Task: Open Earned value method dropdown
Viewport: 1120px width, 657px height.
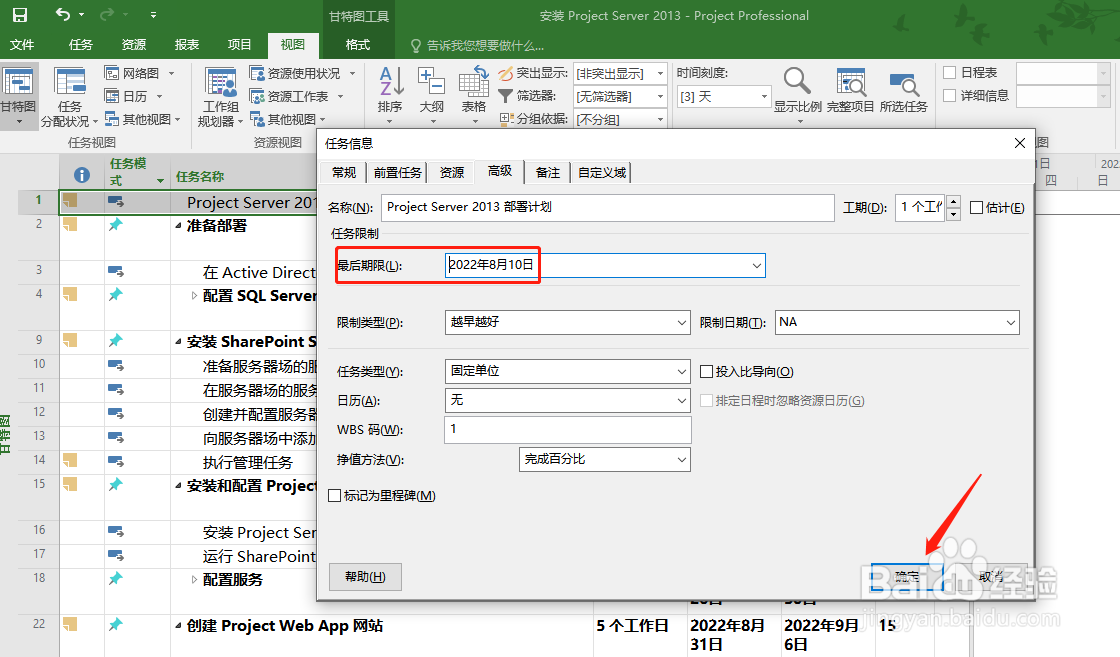Action: pyautogui.click(x=681, y=459)
